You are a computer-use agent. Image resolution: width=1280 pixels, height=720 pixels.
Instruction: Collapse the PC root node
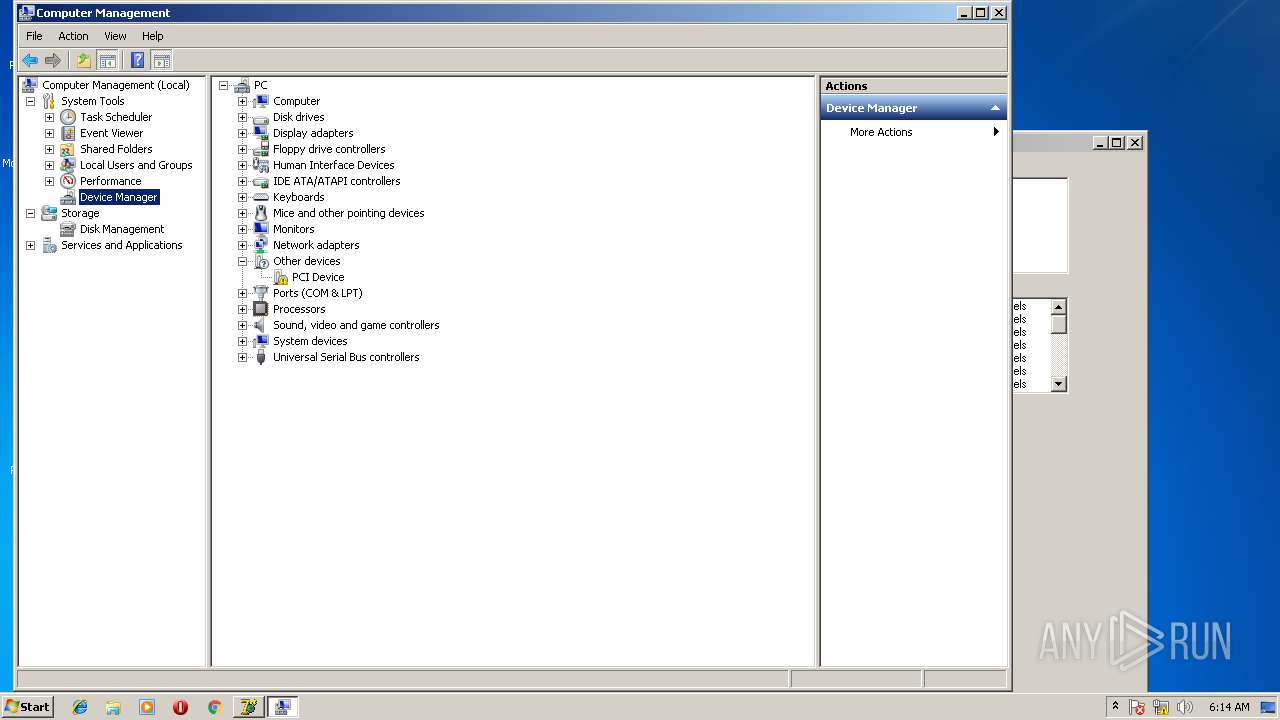pyautogui.click(x=223, y=85)
